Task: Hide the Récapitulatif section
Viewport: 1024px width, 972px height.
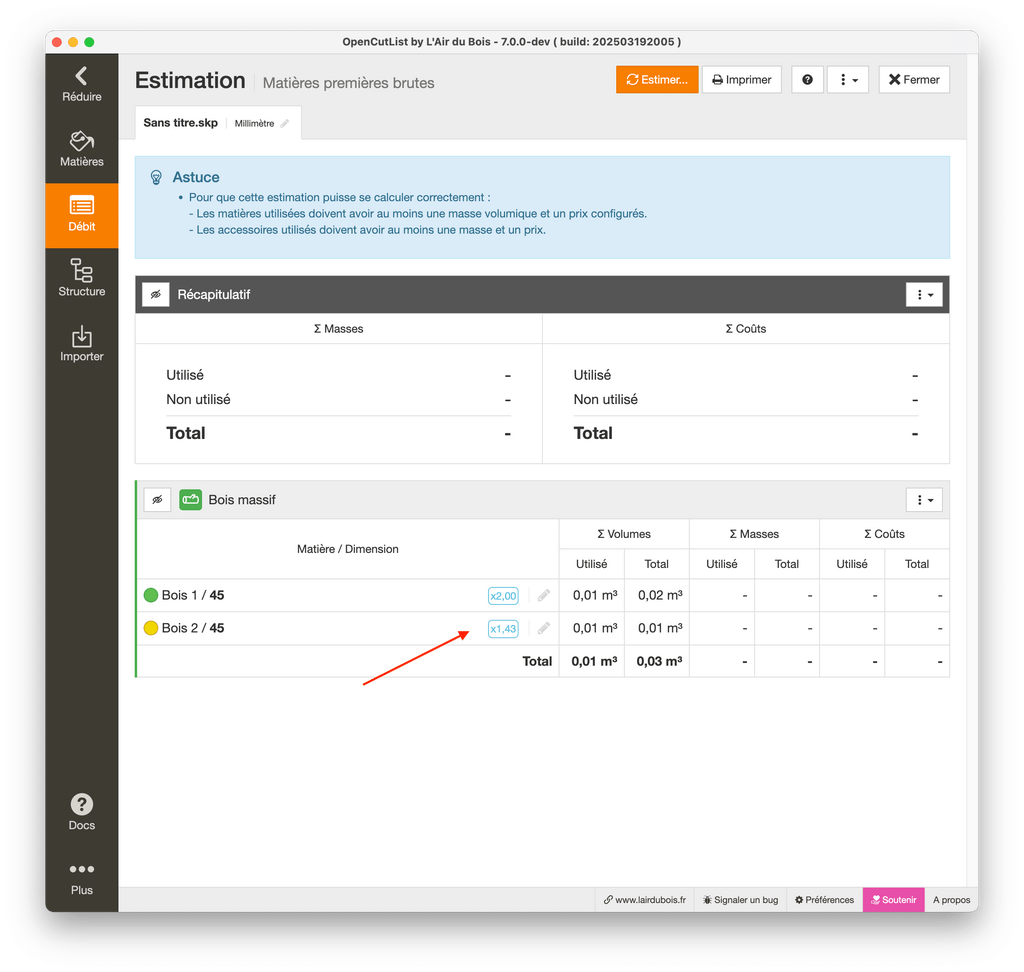Action: (x=156, y=295)
